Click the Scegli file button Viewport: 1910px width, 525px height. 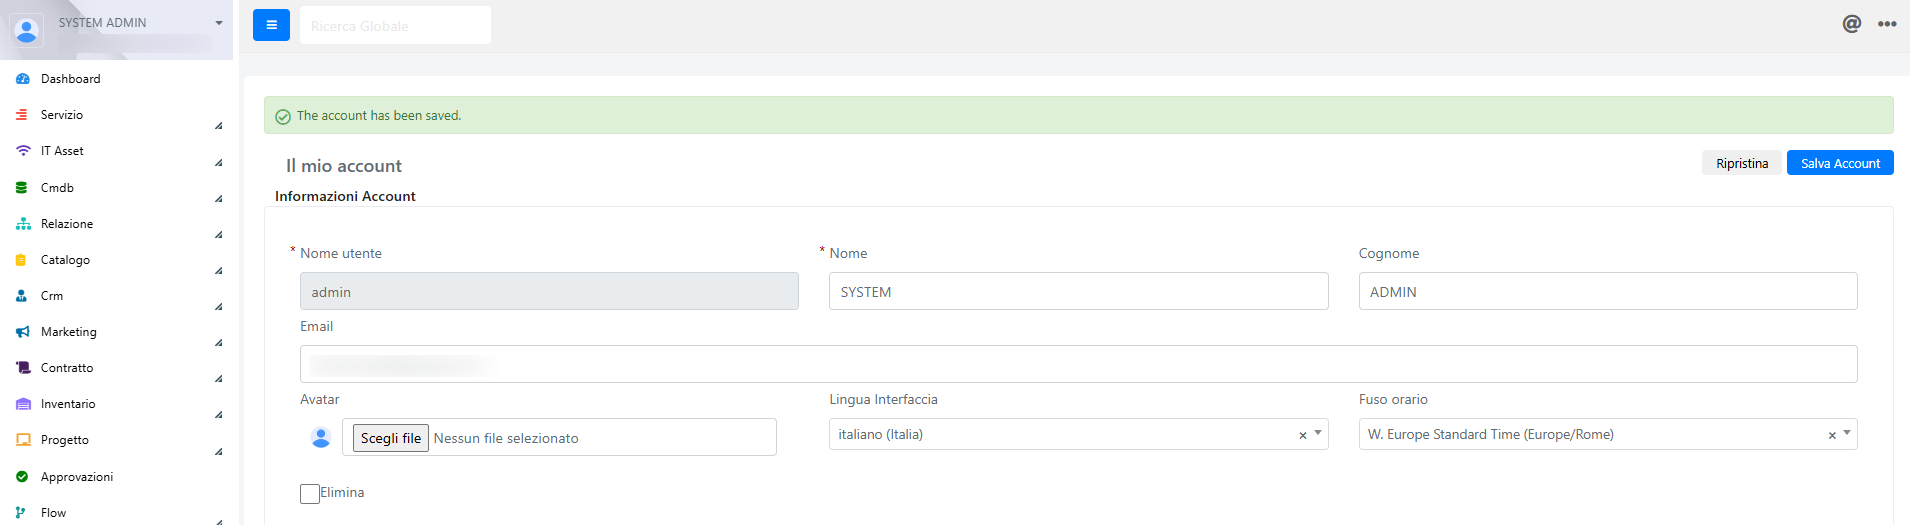coord(391,438)
